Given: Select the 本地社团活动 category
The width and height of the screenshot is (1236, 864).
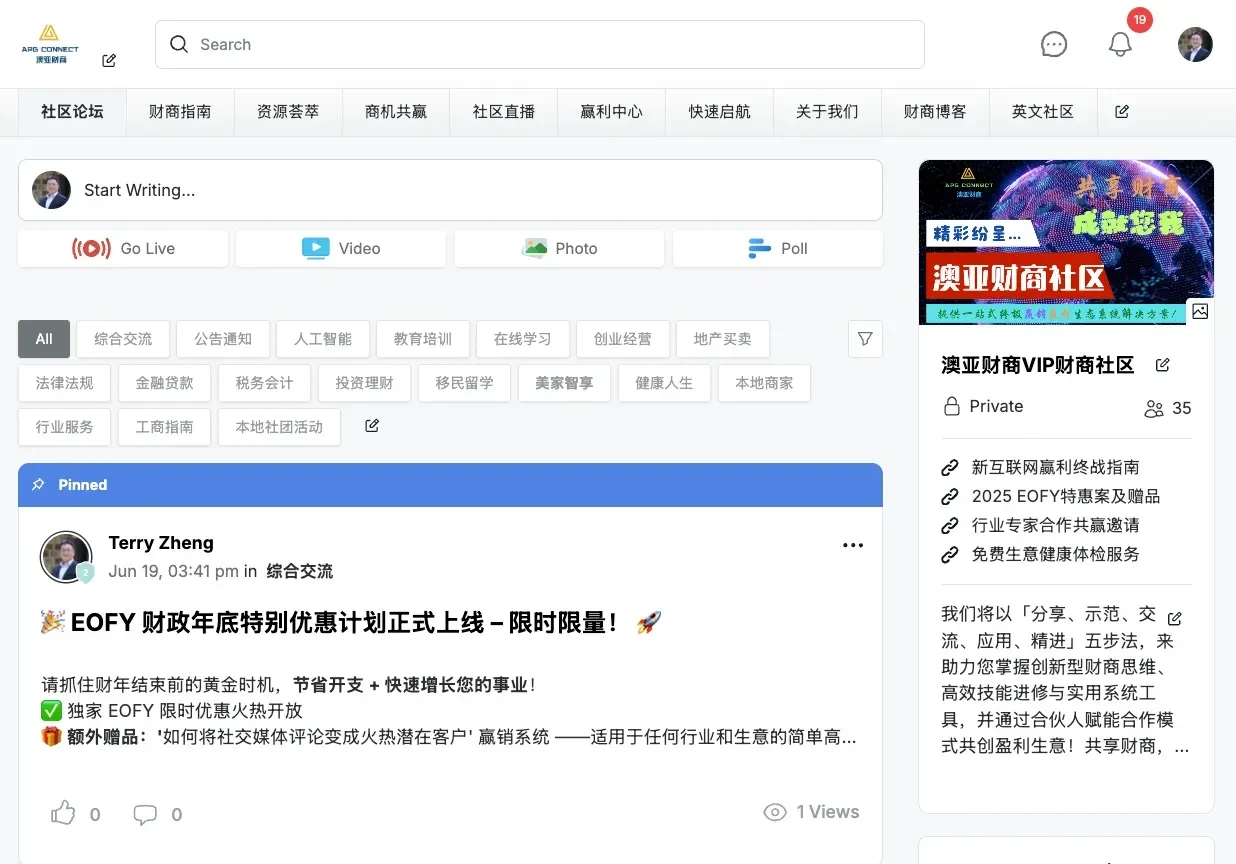Looking at the screenshot, I should point(279,427).
